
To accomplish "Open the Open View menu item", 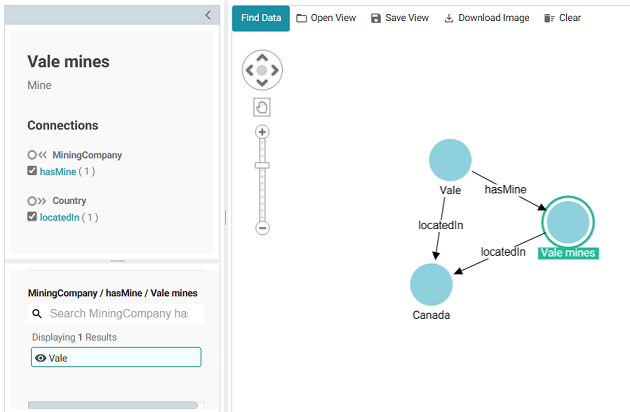I will (x=326, y=18).
